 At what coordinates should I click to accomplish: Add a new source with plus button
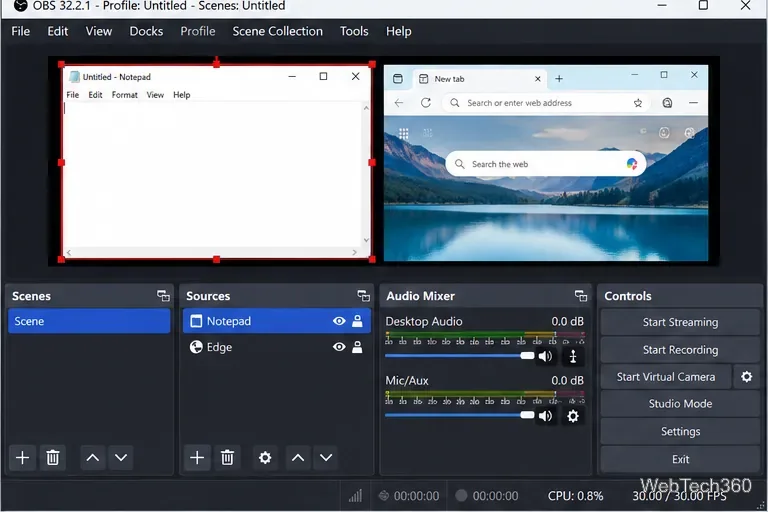[x=197, y=458]
